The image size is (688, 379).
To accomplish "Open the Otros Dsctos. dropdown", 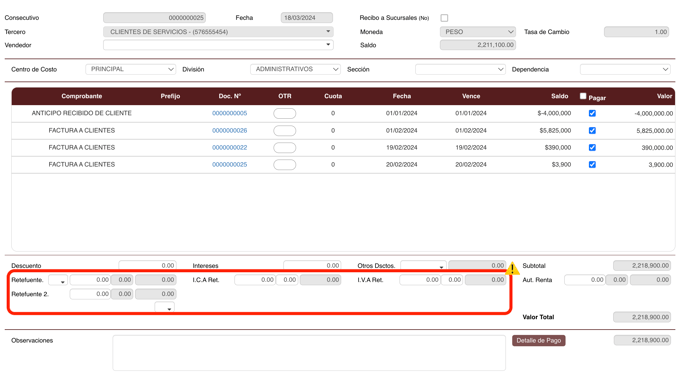I will pyautogui.click(x=423, y=265).
